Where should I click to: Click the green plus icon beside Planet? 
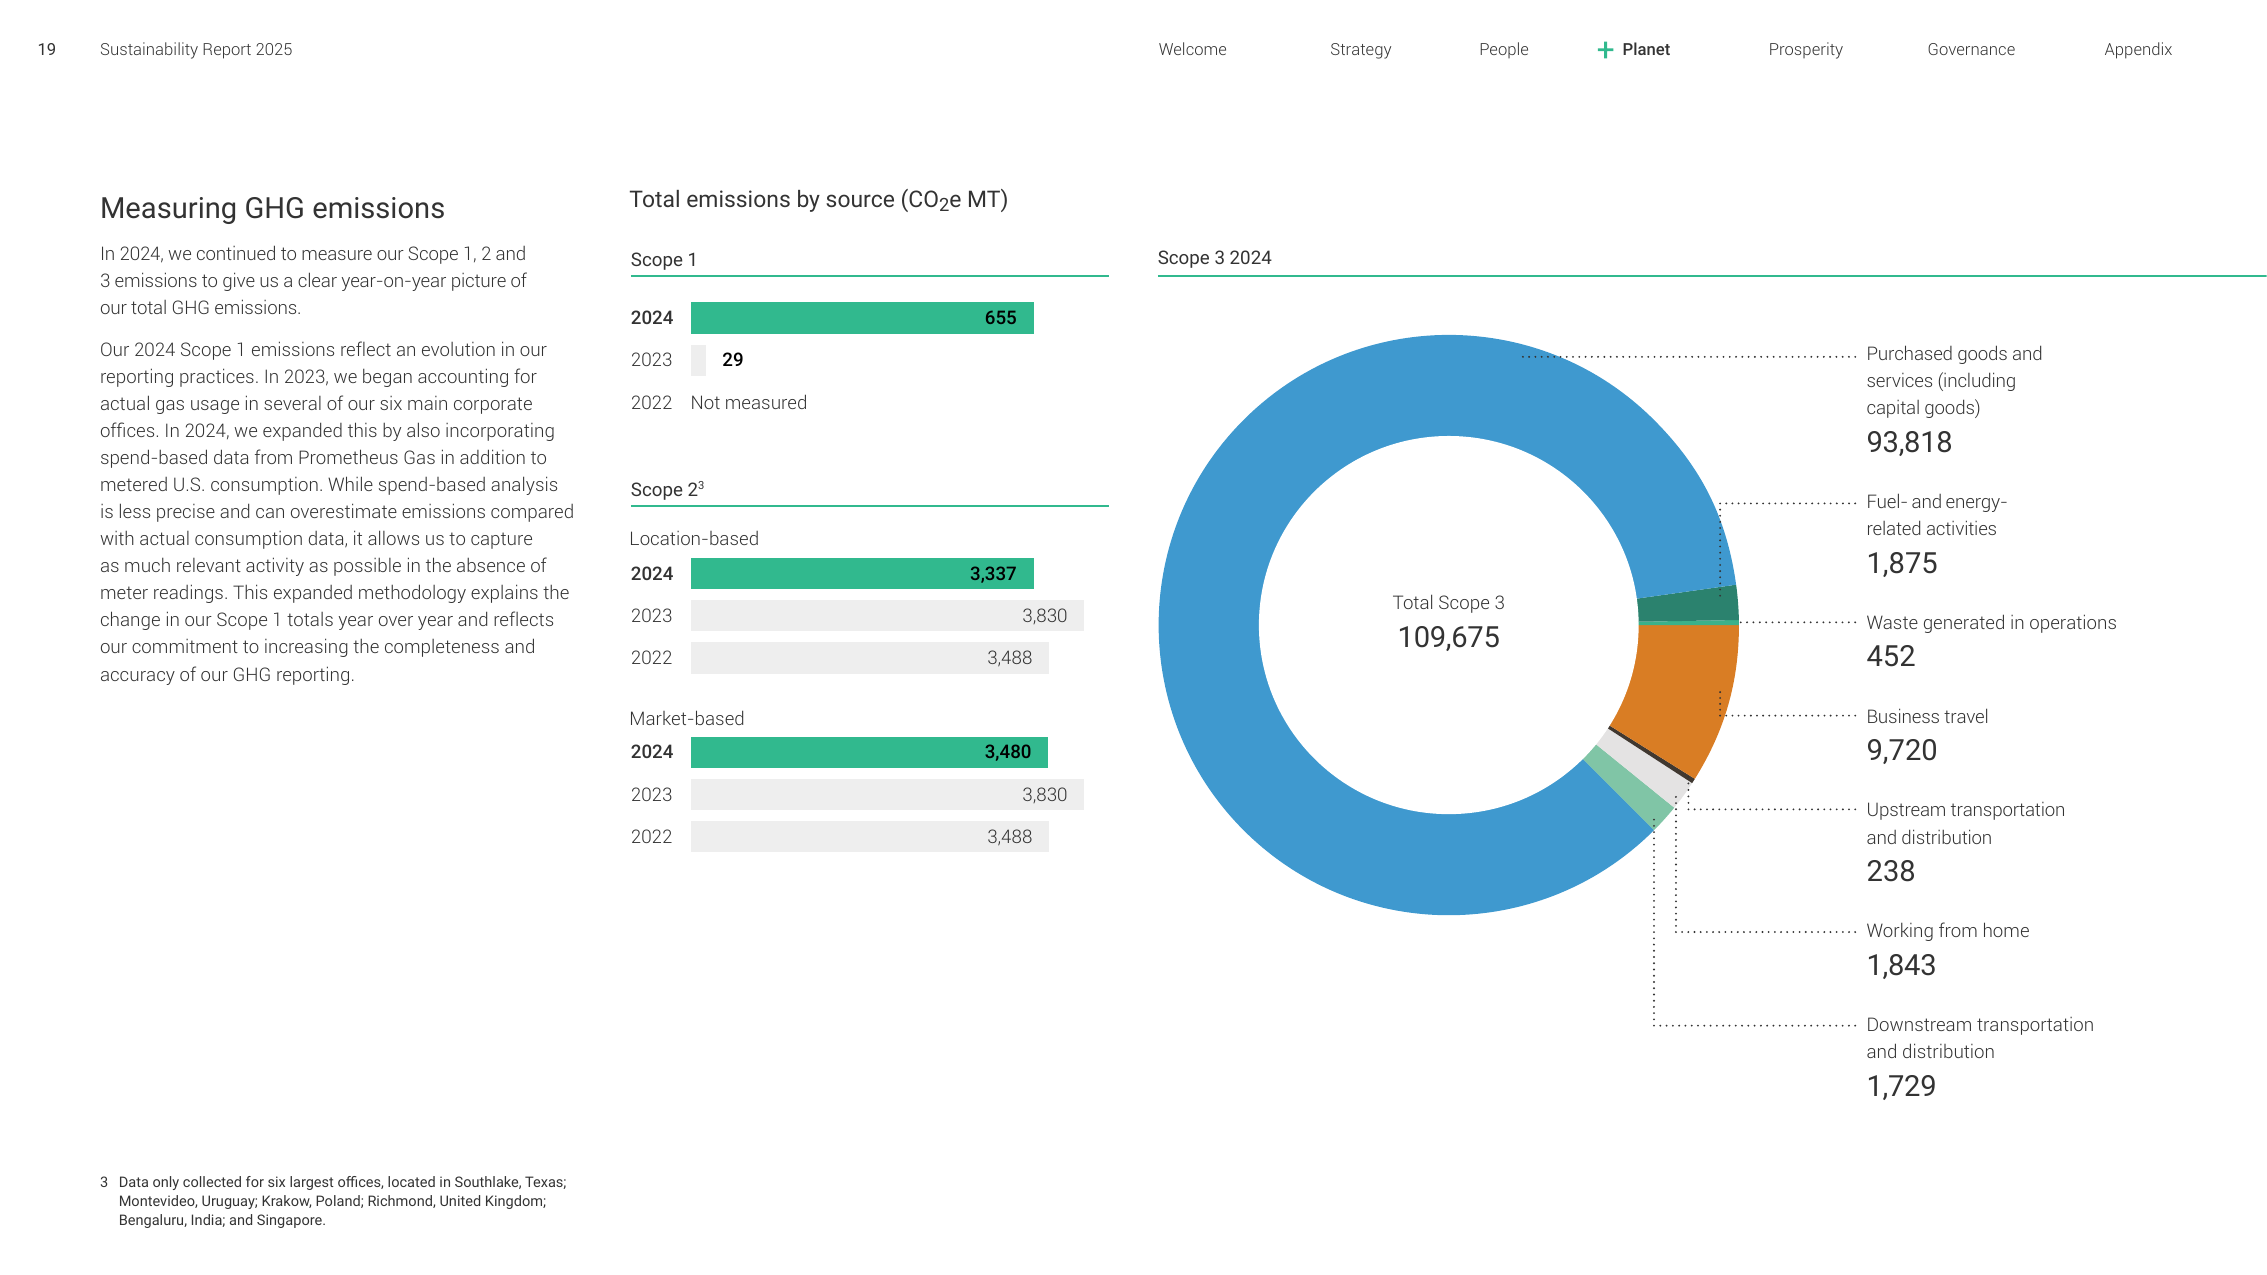(1605, 50)
